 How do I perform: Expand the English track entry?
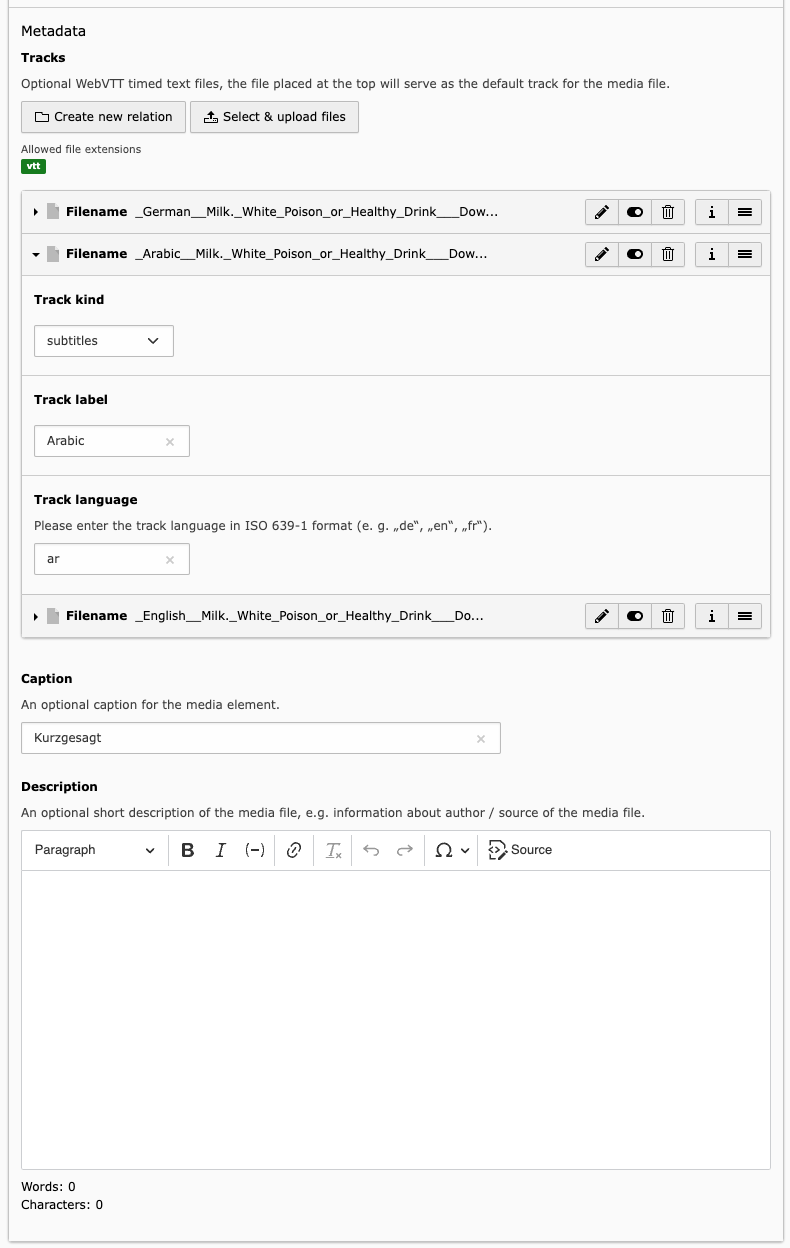pos(36,616)
